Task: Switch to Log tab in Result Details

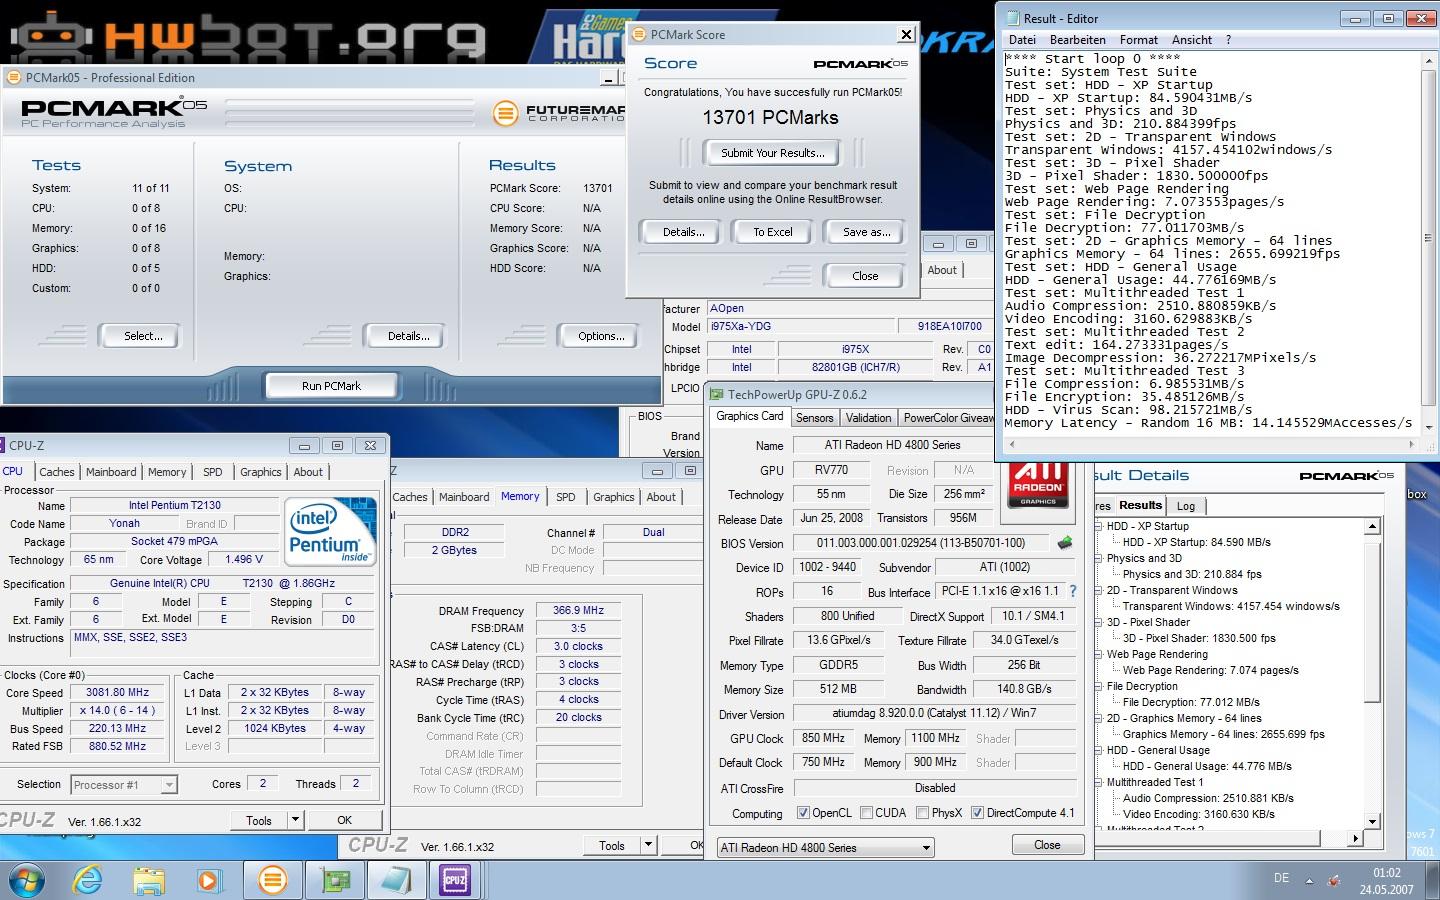Action: click(1185, 506)
